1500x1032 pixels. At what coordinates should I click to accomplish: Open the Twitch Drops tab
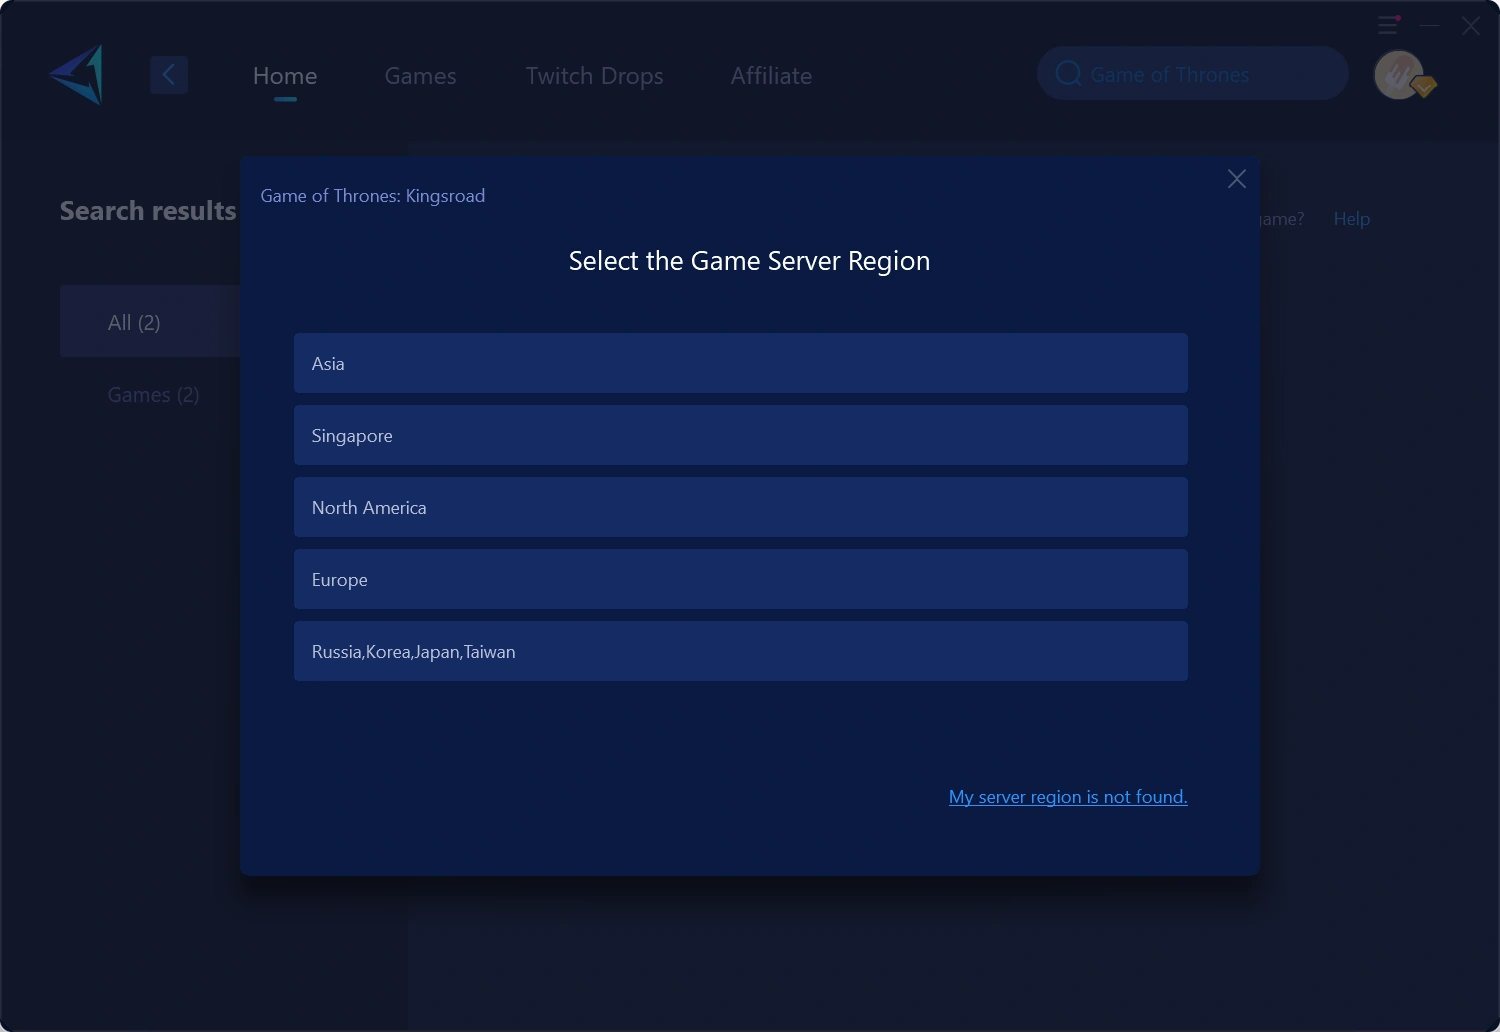pos(595,76)
